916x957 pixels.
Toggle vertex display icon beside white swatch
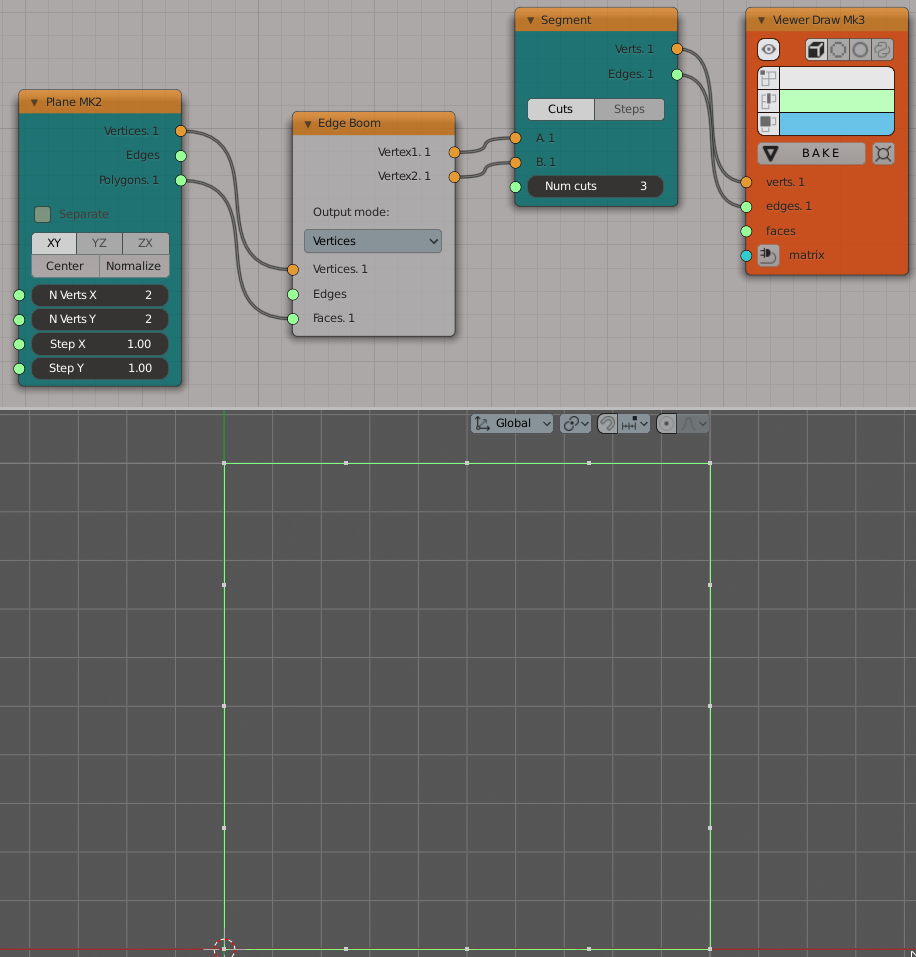pyautogui.click(x=768, y=78)
